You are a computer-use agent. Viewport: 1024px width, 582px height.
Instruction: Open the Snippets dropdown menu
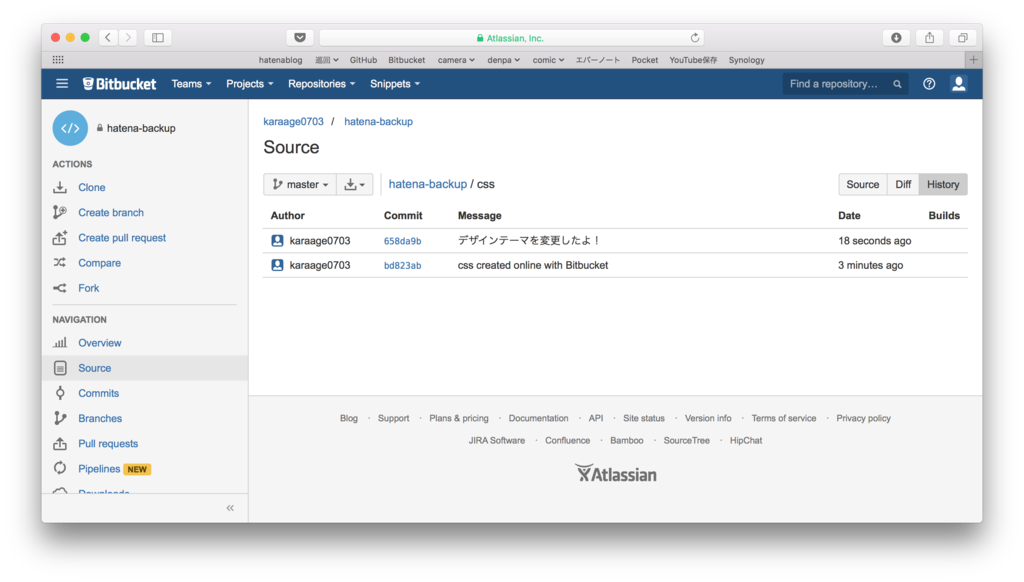(394, 84)
